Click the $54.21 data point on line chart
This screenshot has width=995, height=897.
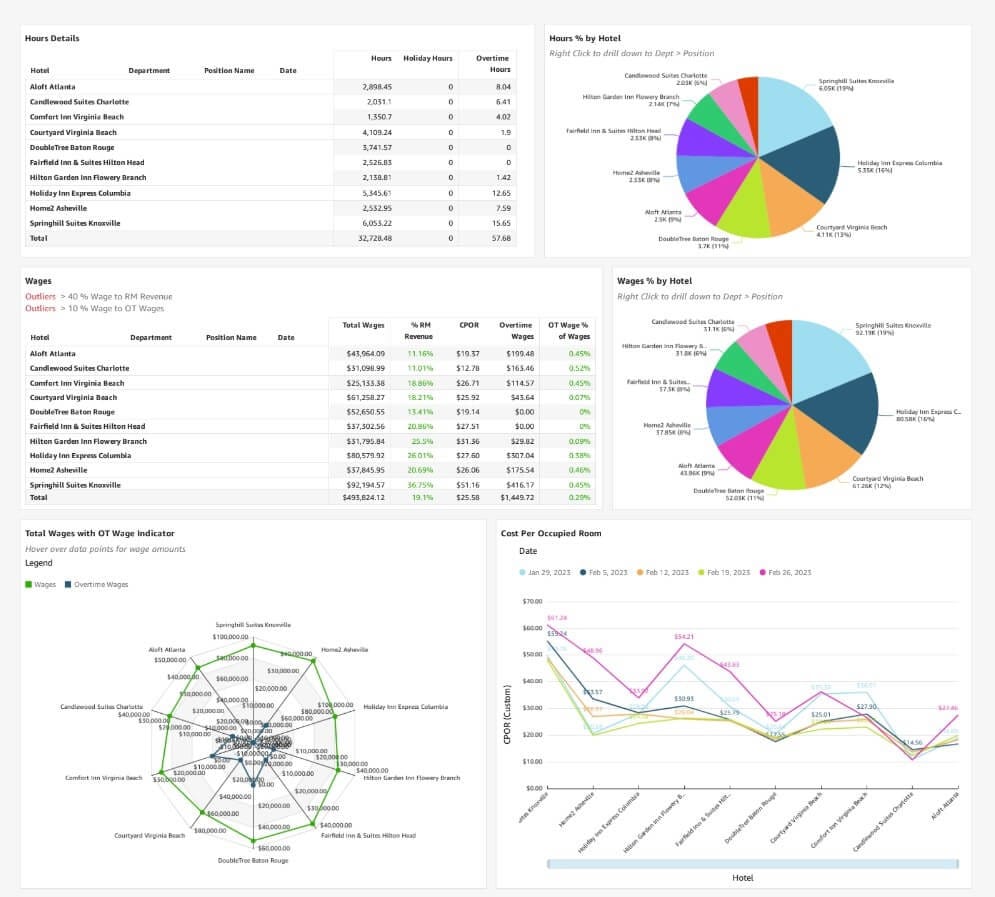pyautogui.click(x=683, y=645)
